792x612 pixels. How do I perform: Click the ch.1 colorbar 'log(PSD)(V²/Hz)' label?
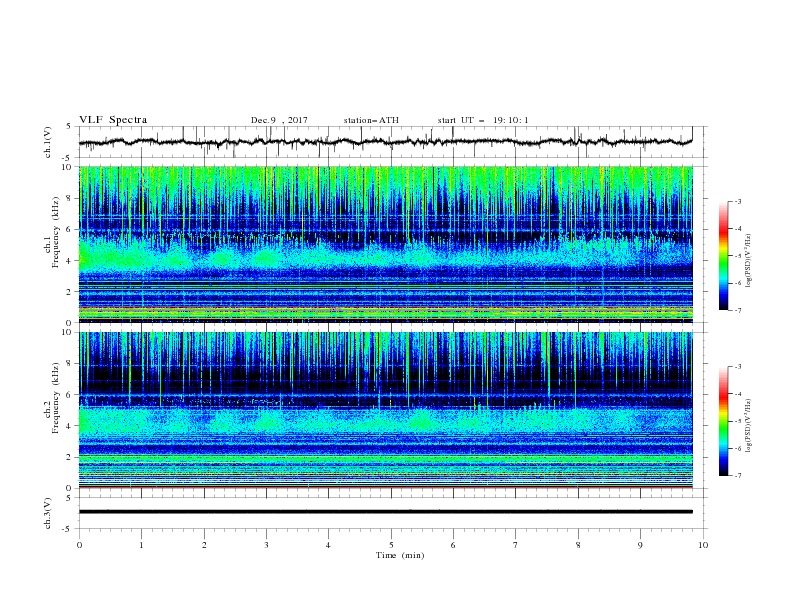tap(749, 261)
